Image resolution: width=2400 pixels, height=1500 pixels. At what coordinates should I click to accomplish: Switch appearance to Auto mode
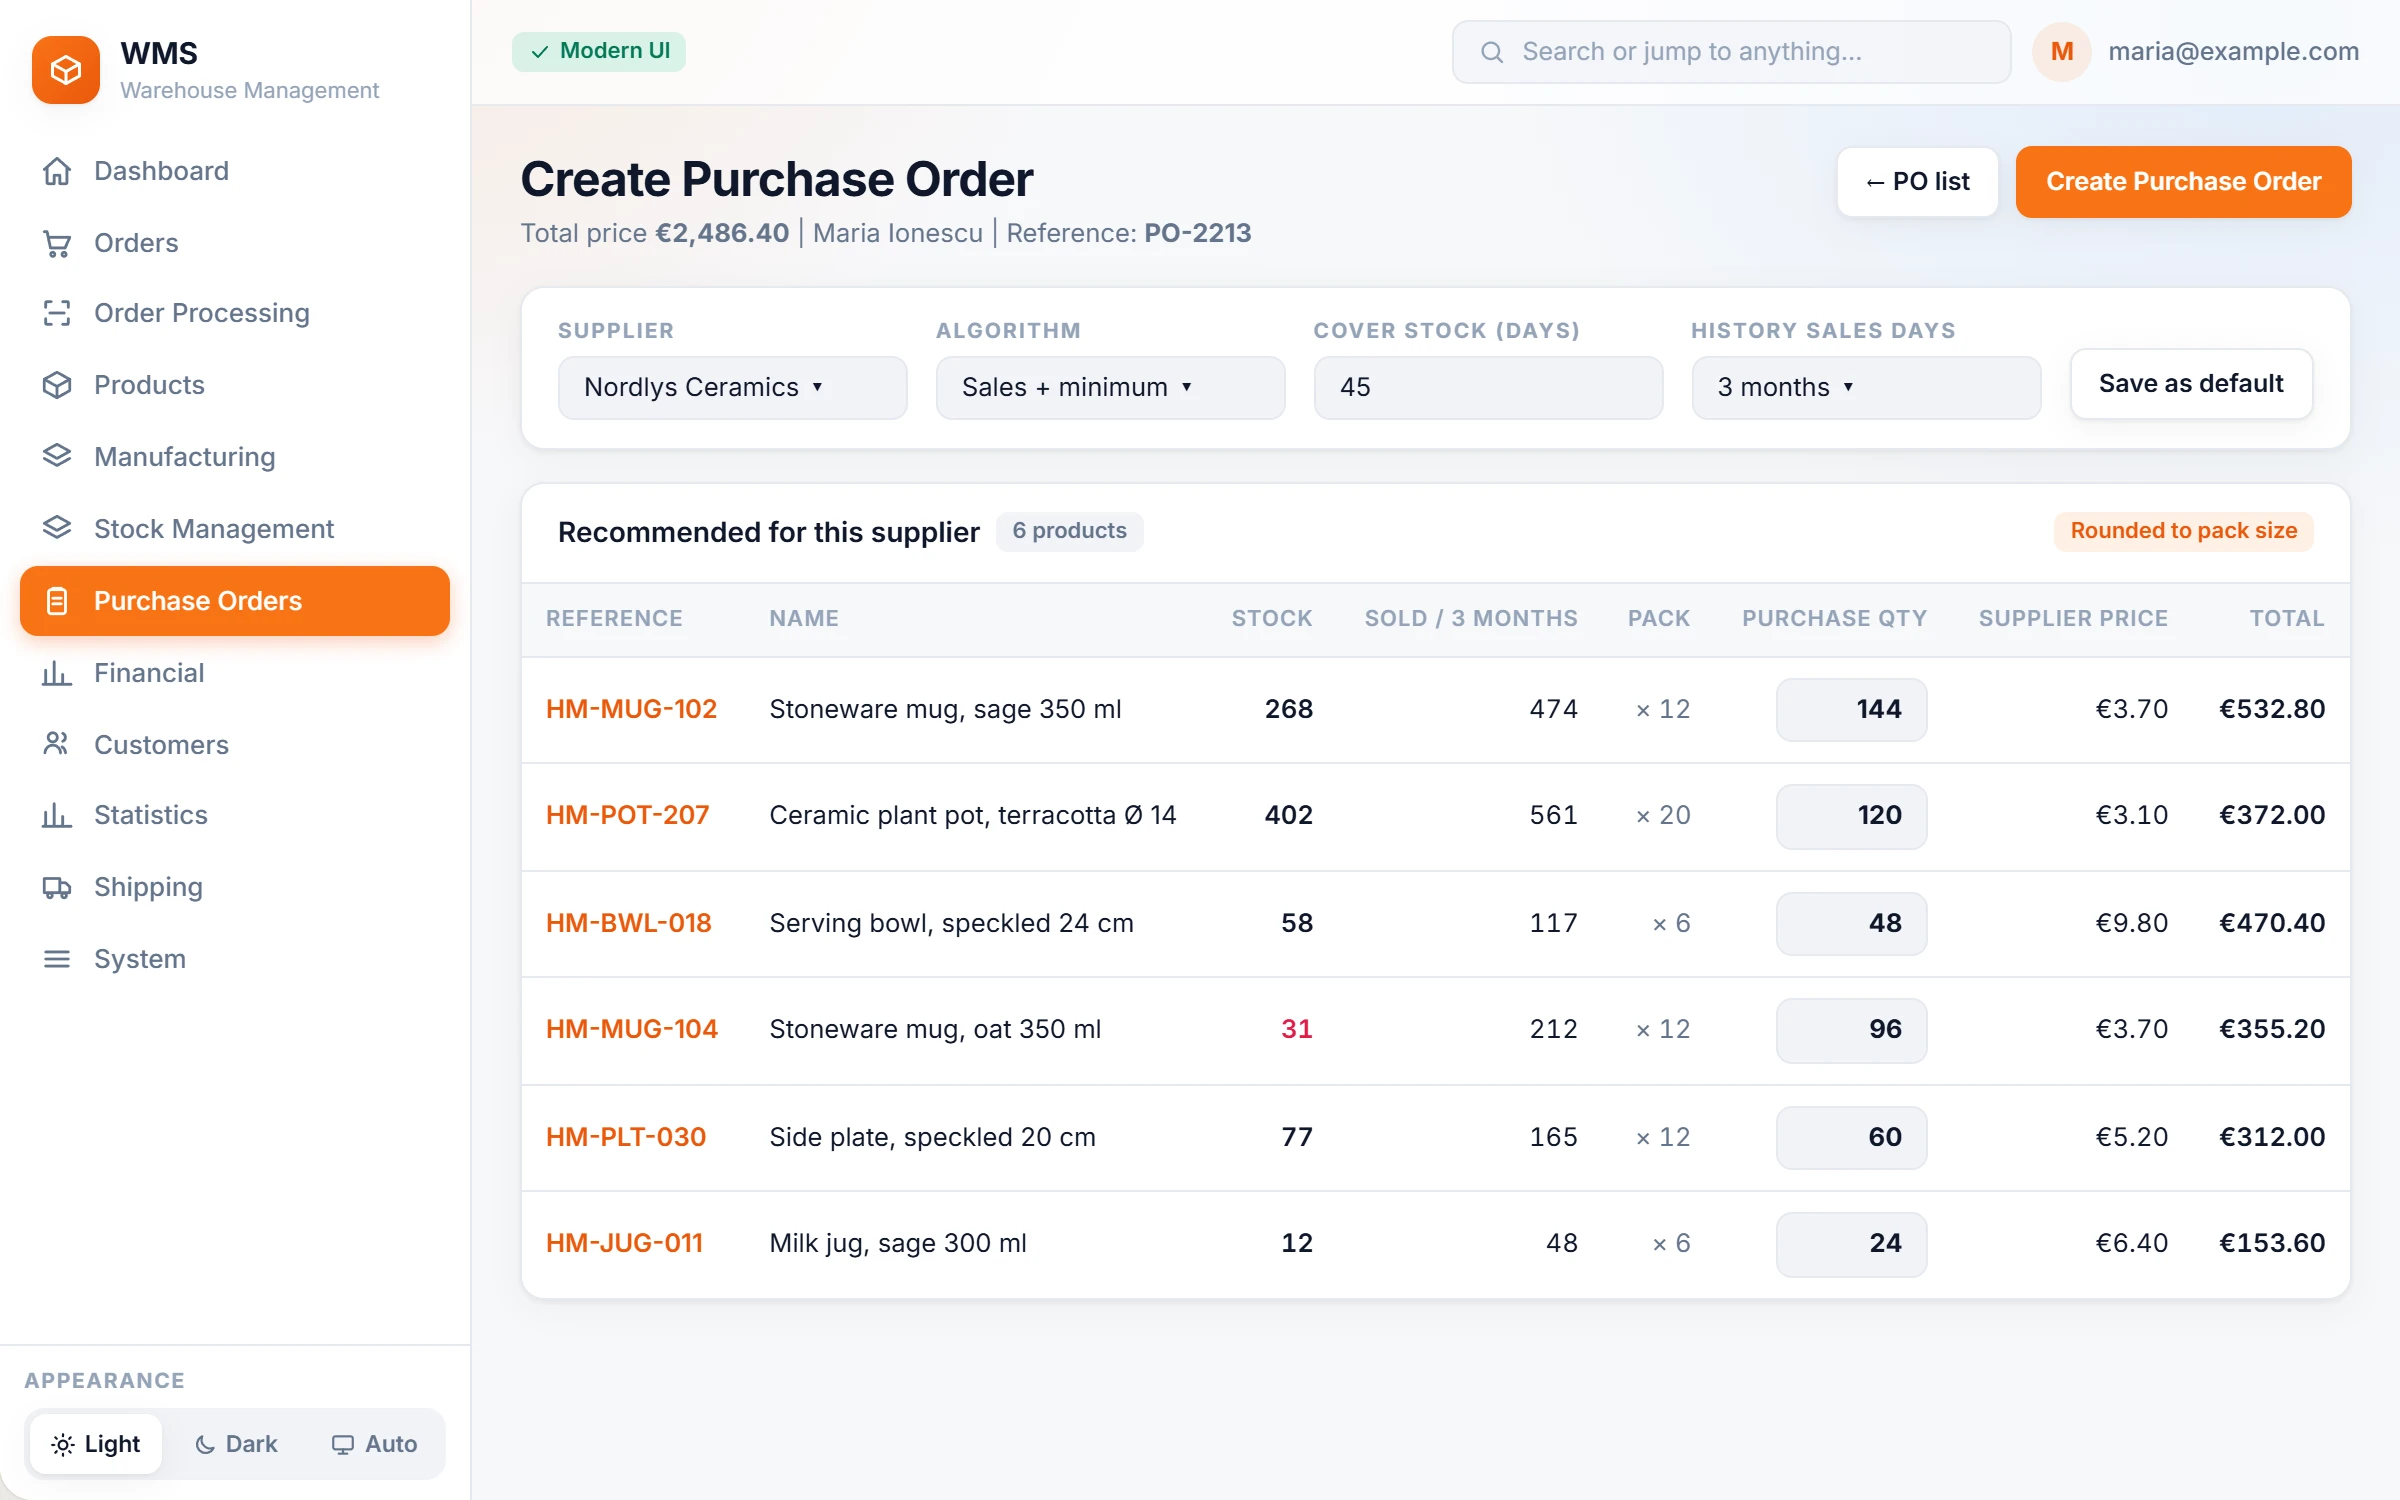[x=374, y=1443]
